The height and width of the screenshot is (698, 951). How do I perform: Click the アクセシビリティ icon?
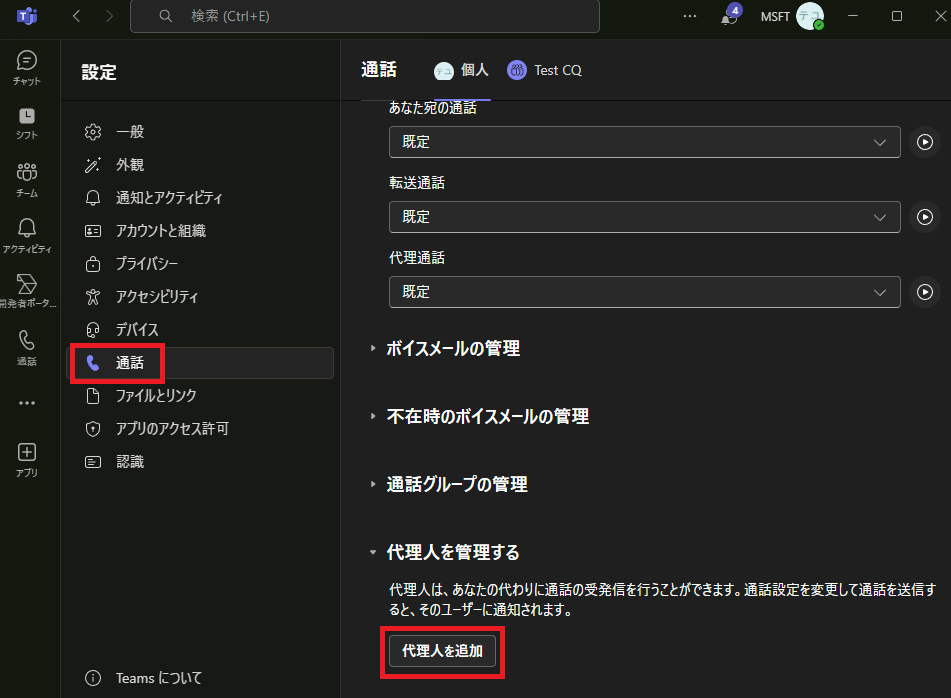pyautogui.click(x=93, y=297)
